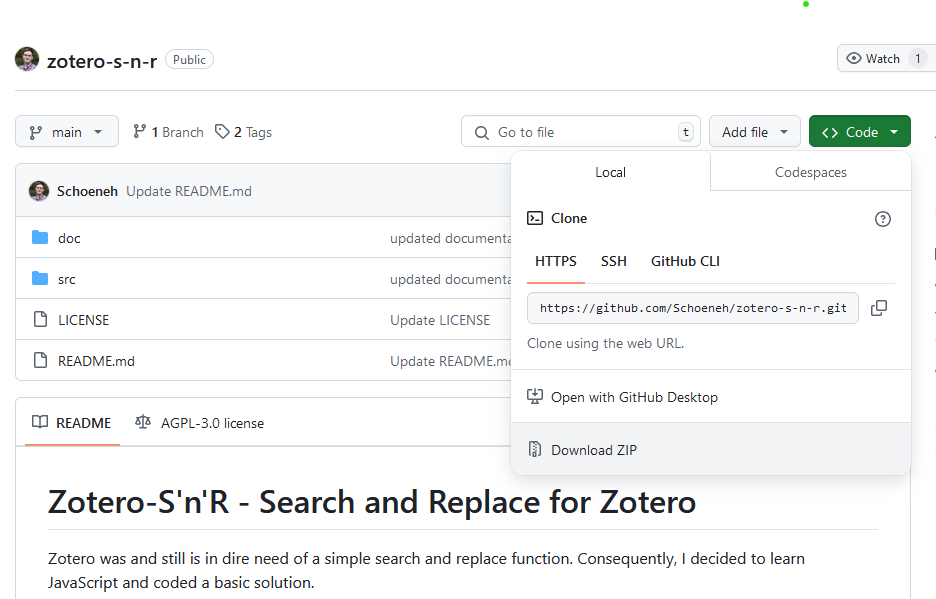View the repository's 2 Tags
Image resolution: width=936 pixels, height=599 pixels.
(x=243, y=131)
